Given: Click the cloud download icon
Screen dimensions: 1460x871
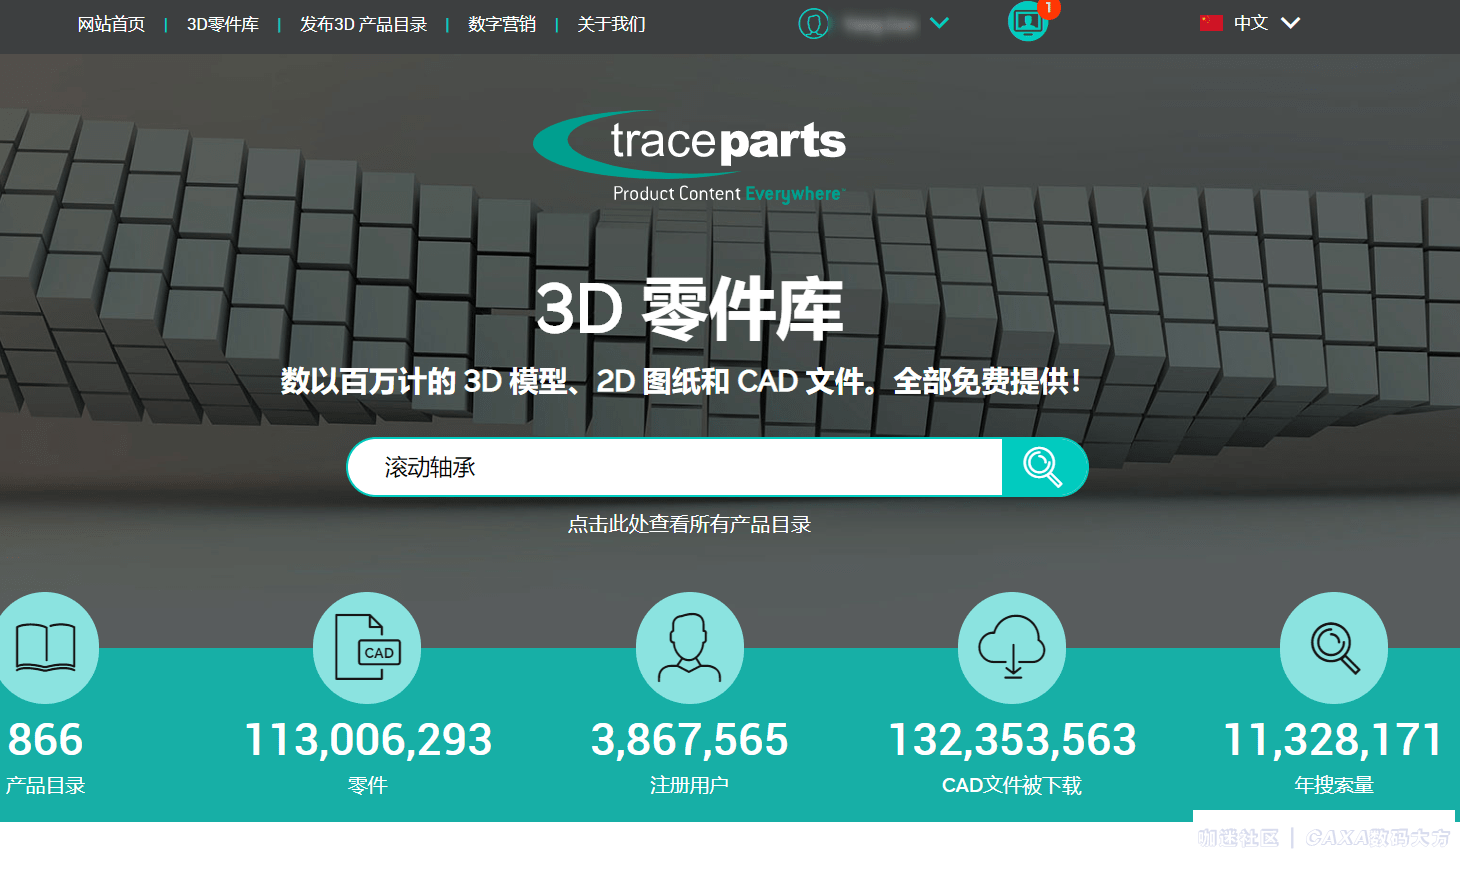Looking at the screenshot, I should tap(1012, 648).
